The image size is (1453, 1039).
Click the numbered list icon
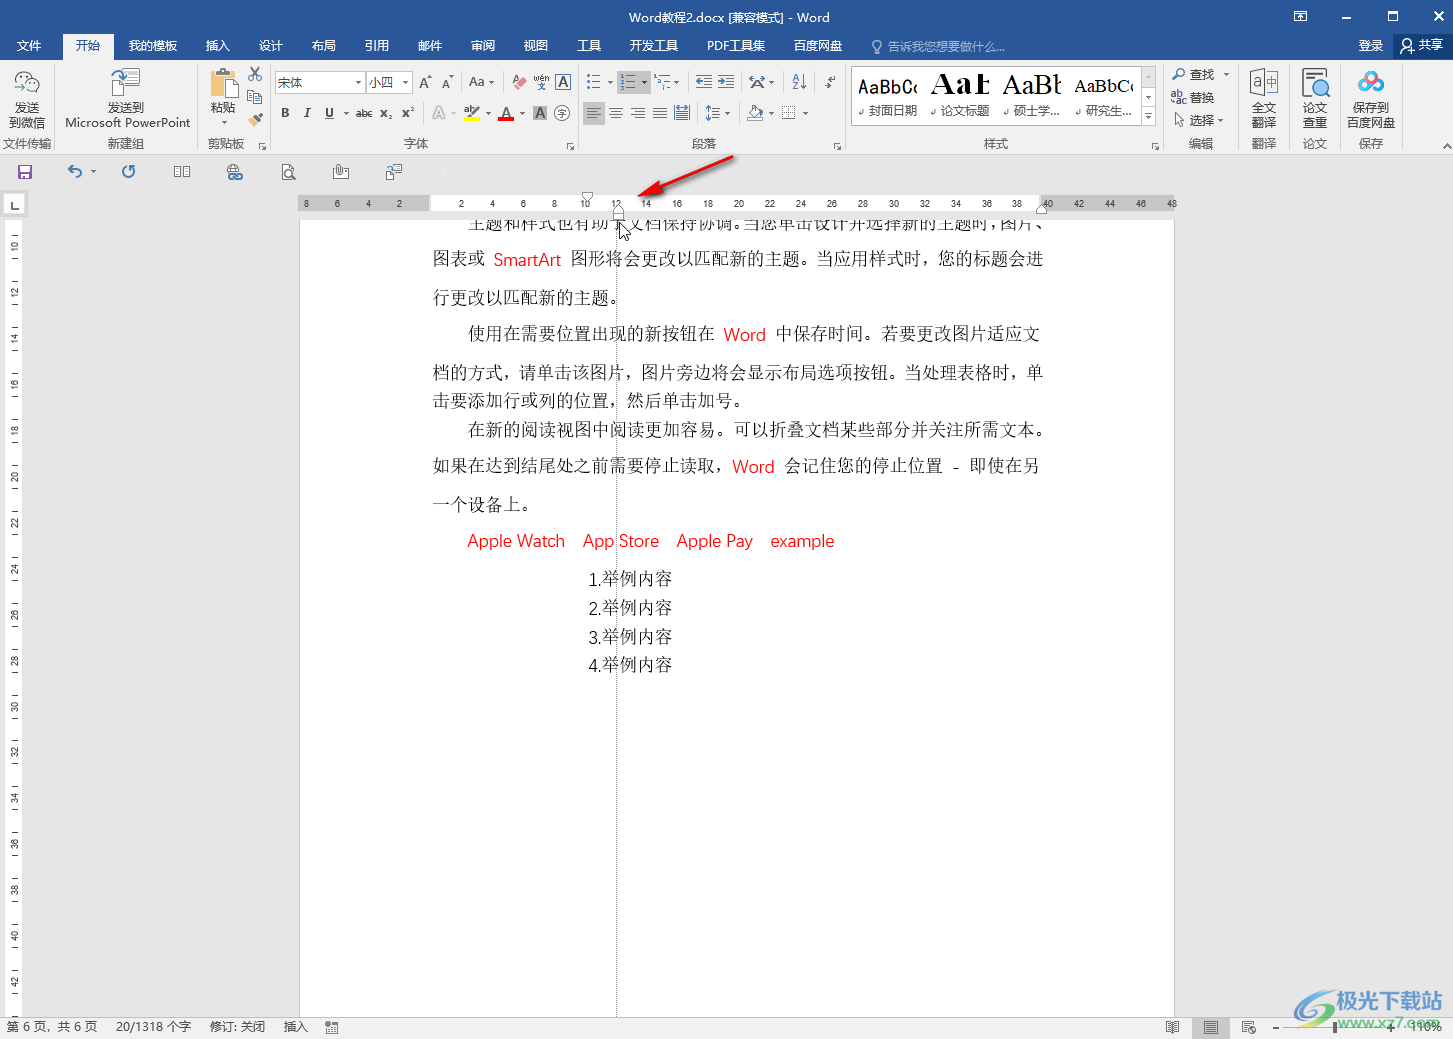pyautogui.click(x=627, y=82)
